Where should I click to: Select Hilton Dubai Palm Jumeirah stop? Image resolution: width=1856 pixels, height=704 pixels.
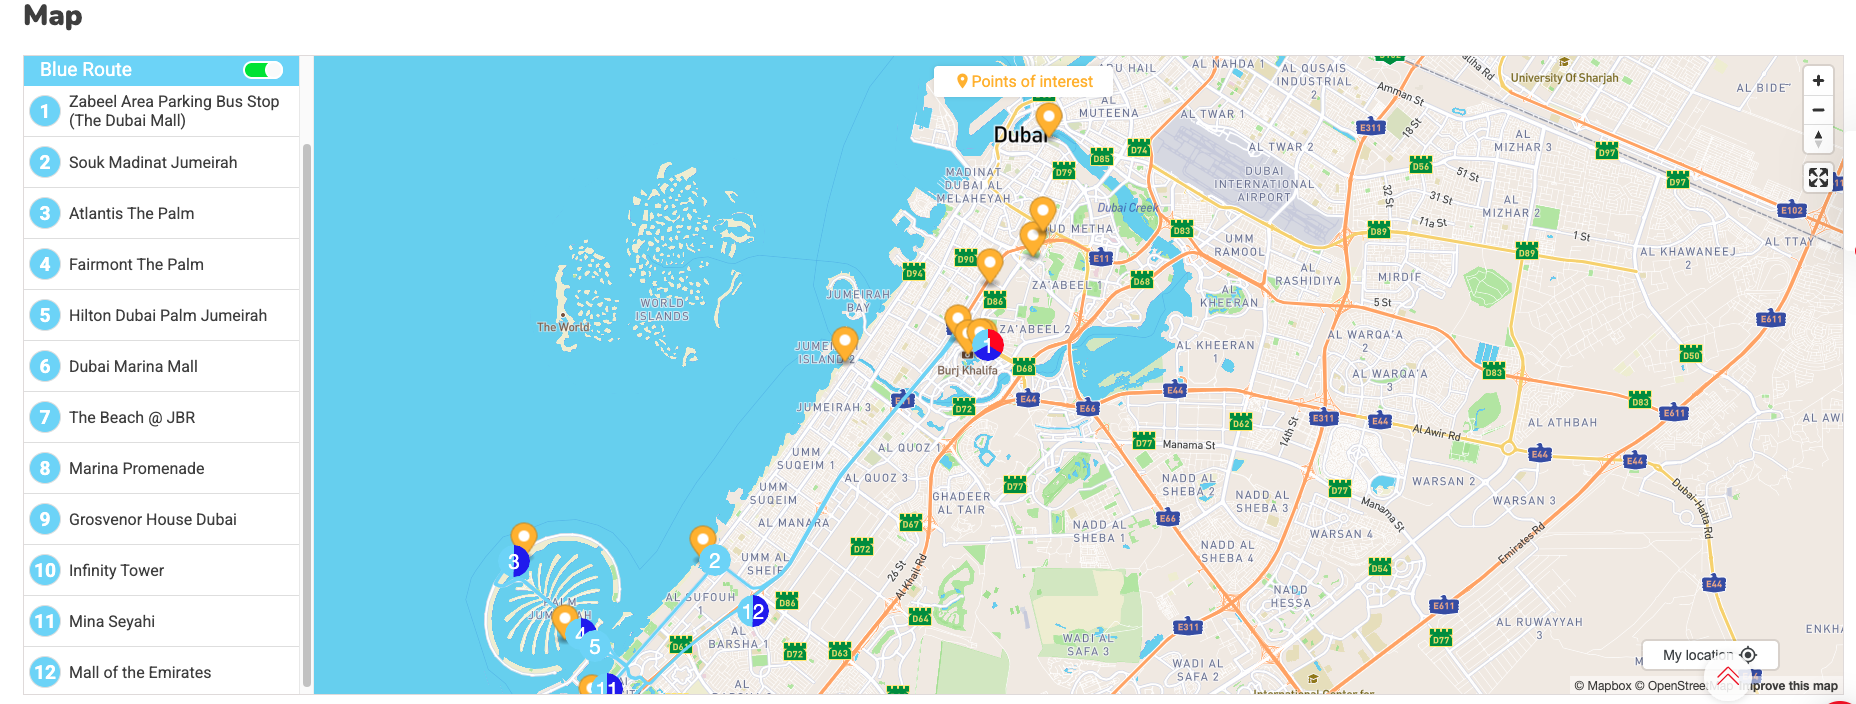162,315
